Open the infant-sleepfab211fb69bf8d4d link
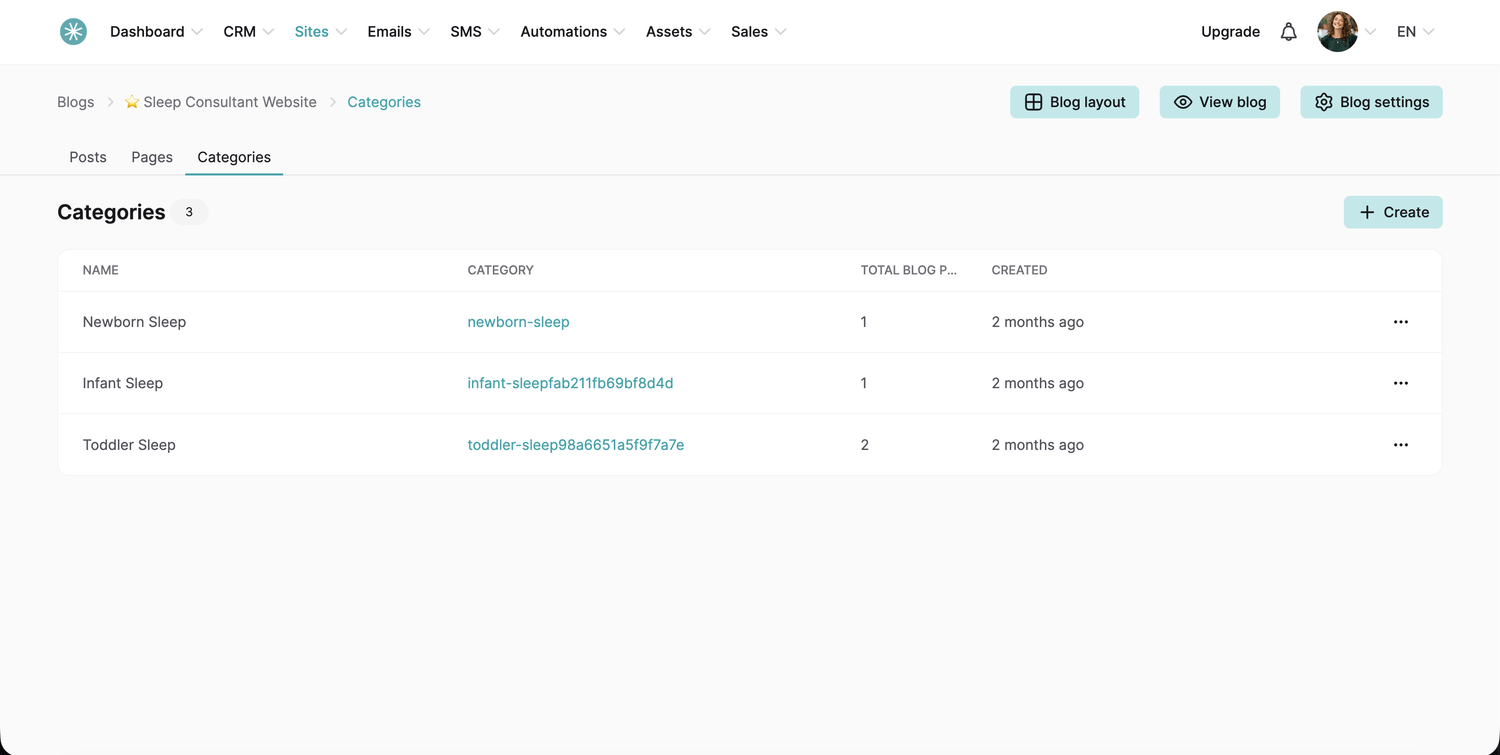Screen dimensions: 1500x755 tap(570, 383)
